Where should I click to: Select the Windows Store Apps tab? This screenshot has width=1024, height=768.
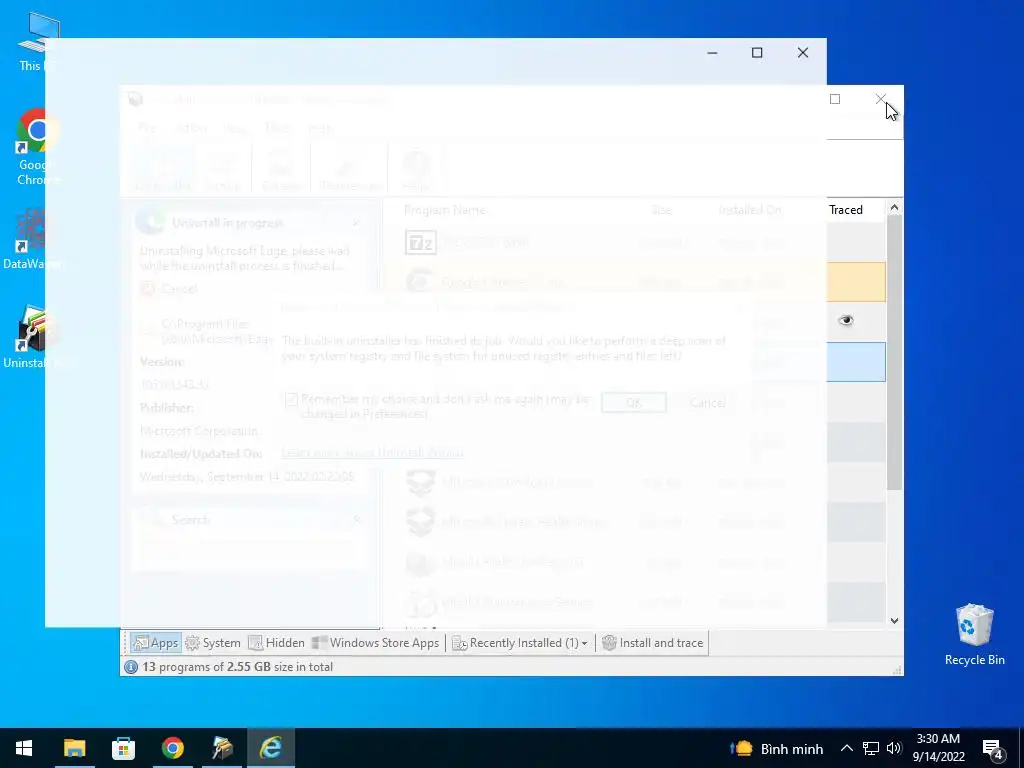376,643
